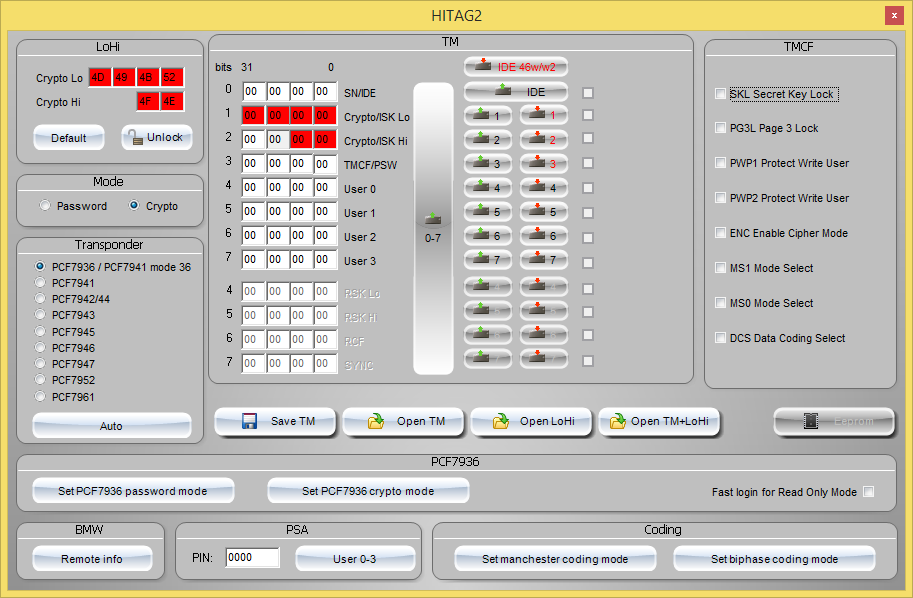Open BMW Remote info
This screenshot has height=598, width=913.
pos(92,559)
